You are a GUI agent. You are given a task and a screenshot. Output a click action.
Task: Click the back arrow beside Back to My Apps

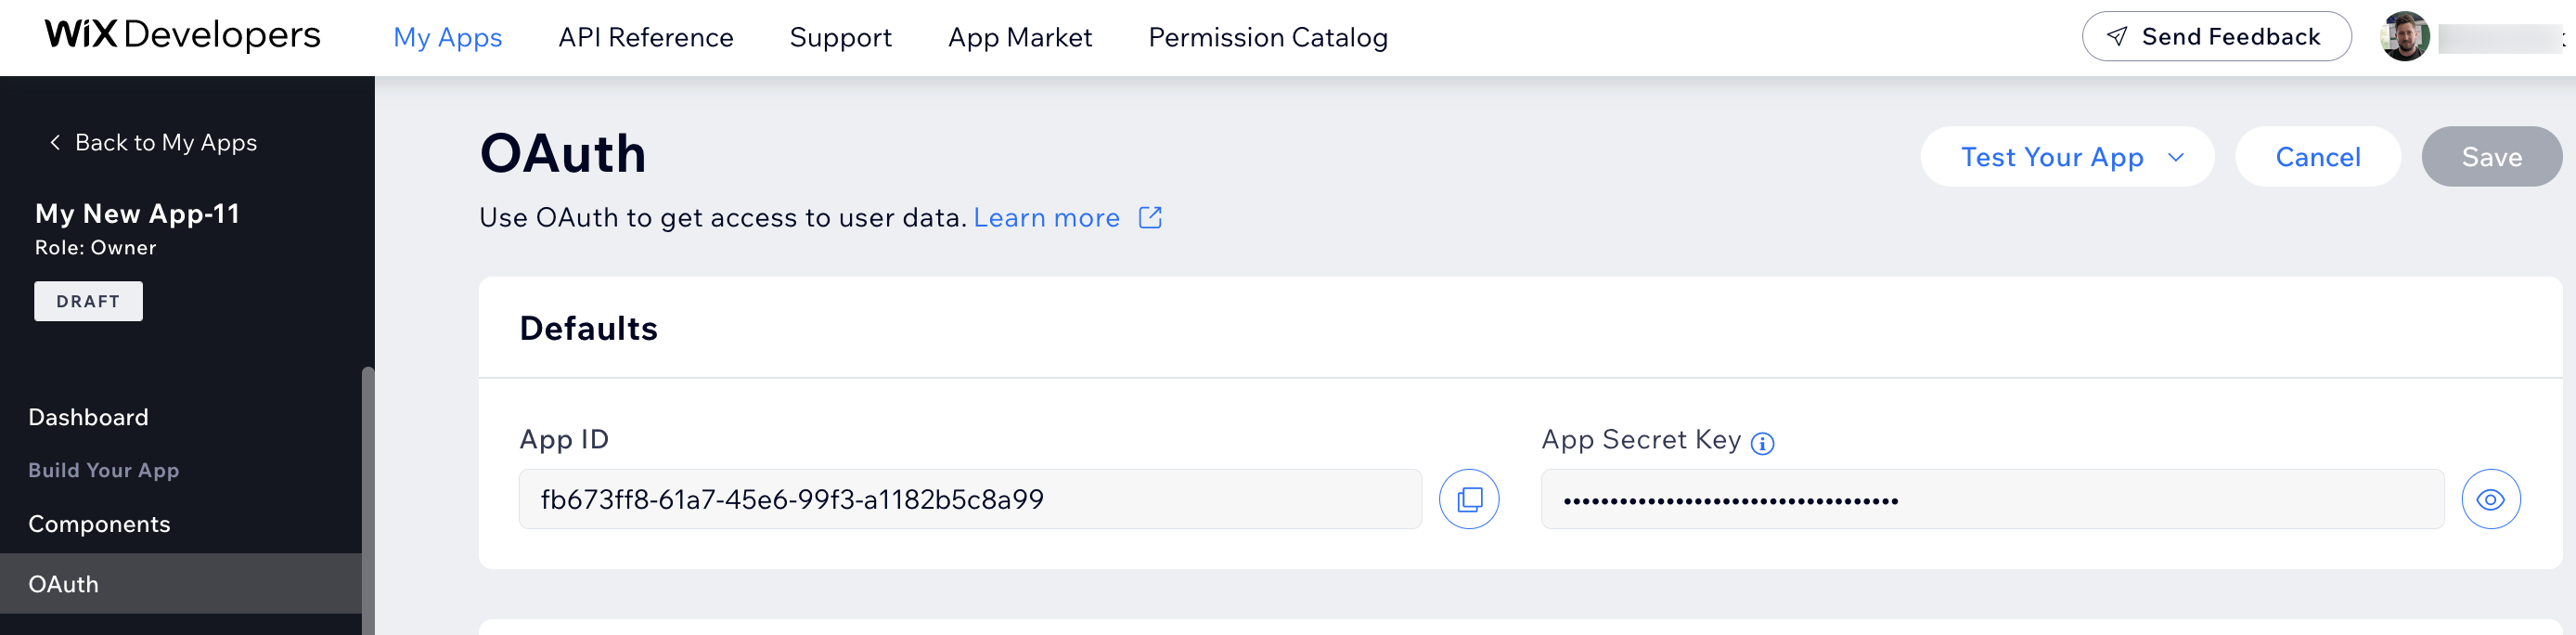[x=55, y=142]
